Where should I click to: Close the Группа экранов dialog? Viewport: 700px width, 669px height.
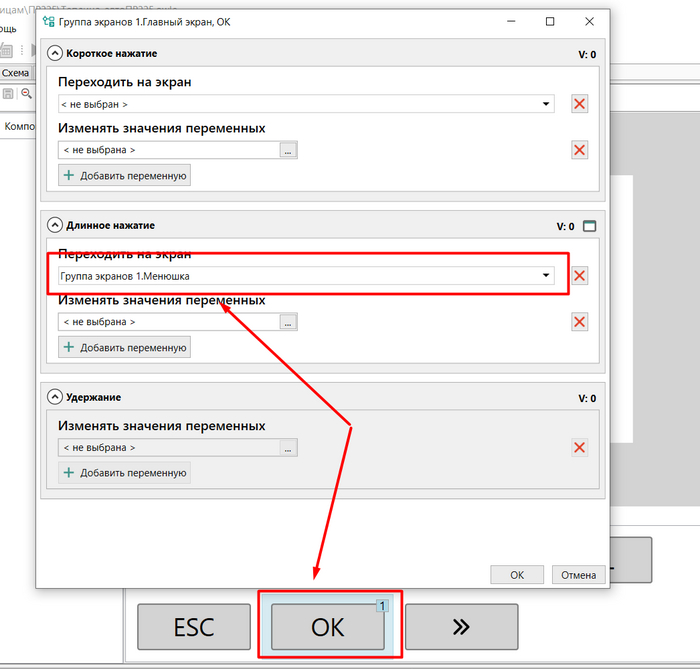click(589, 21)
